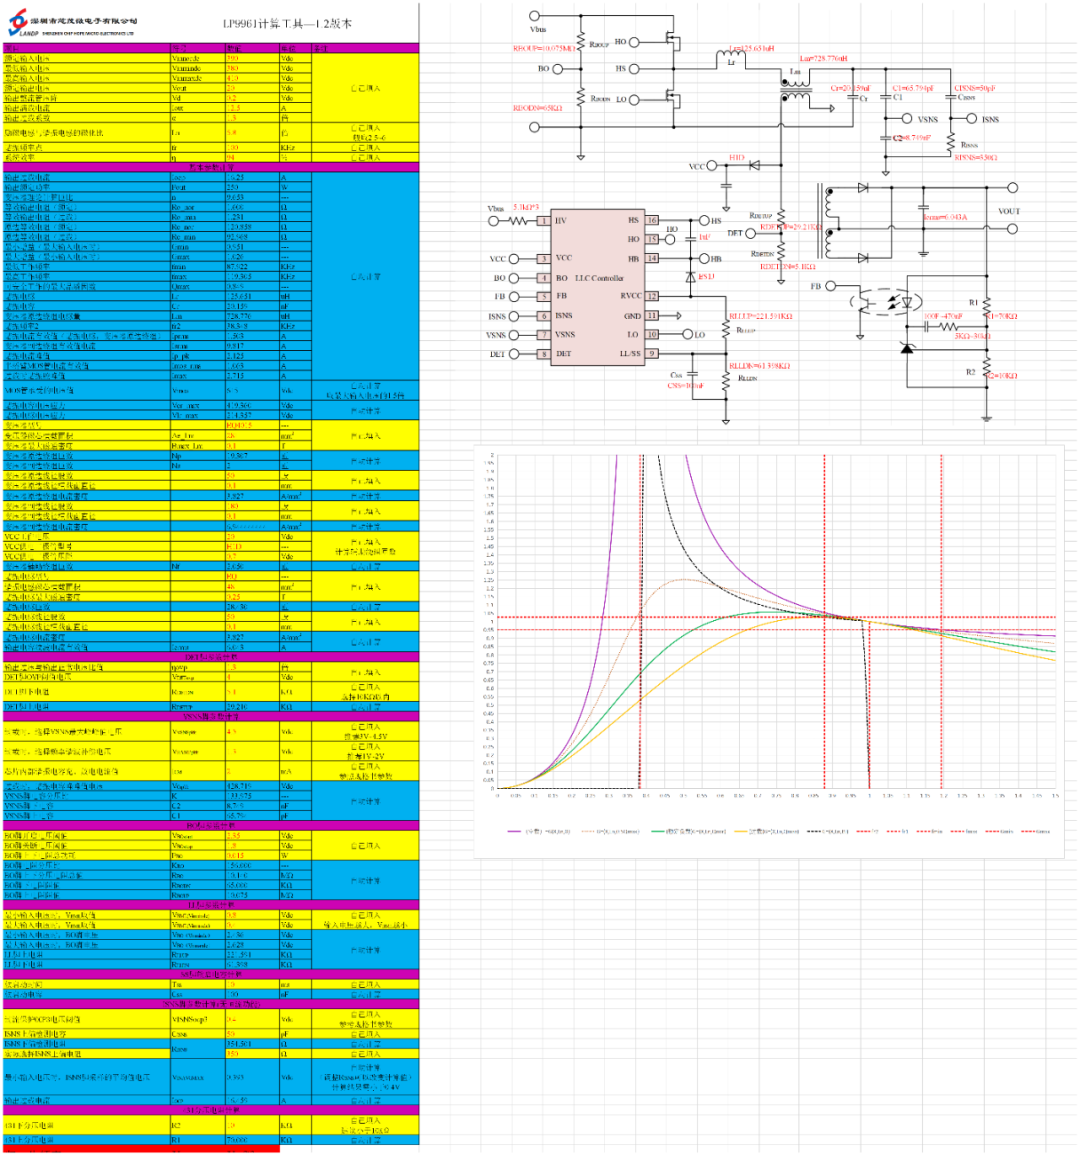Click the RLLUP=221.591KΩ annotation

pyautogui.click(x=760, y=317)
